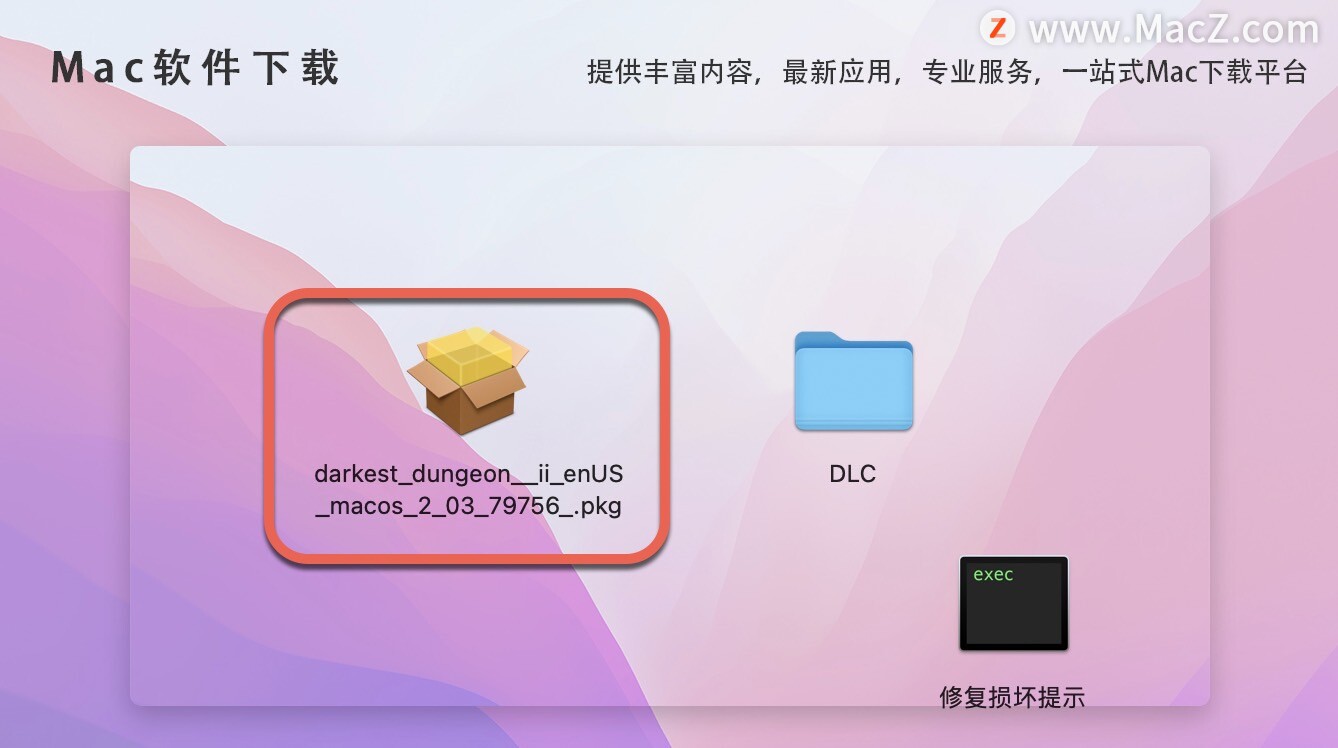Screen dimensions: 1338x748
Task: Click the green exec text inside terminal icon
Action: [x=993, y=574]
